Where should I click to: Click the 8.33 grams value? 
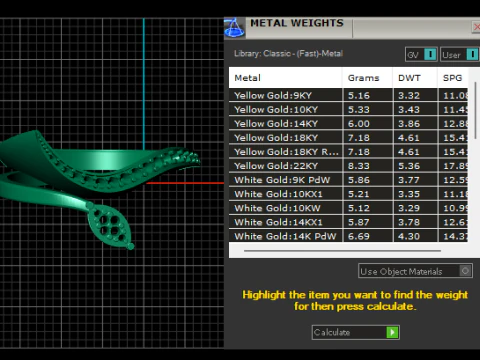tap(359, 166)
